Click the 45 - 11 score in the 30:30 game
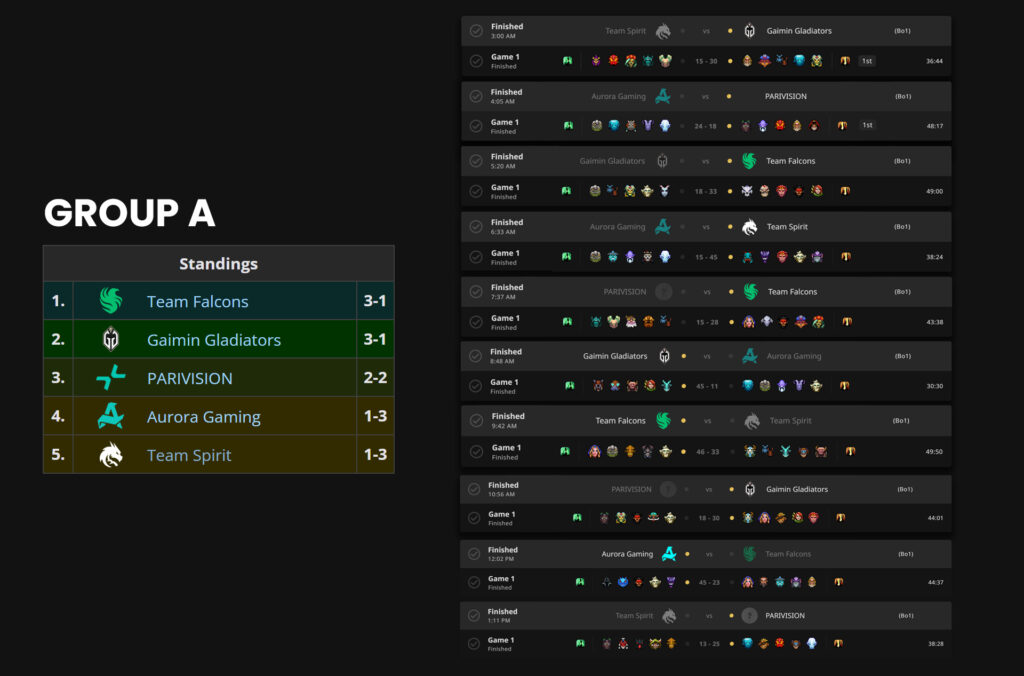The width and height of the screenshot is (1024, 676). coord(705,386)
